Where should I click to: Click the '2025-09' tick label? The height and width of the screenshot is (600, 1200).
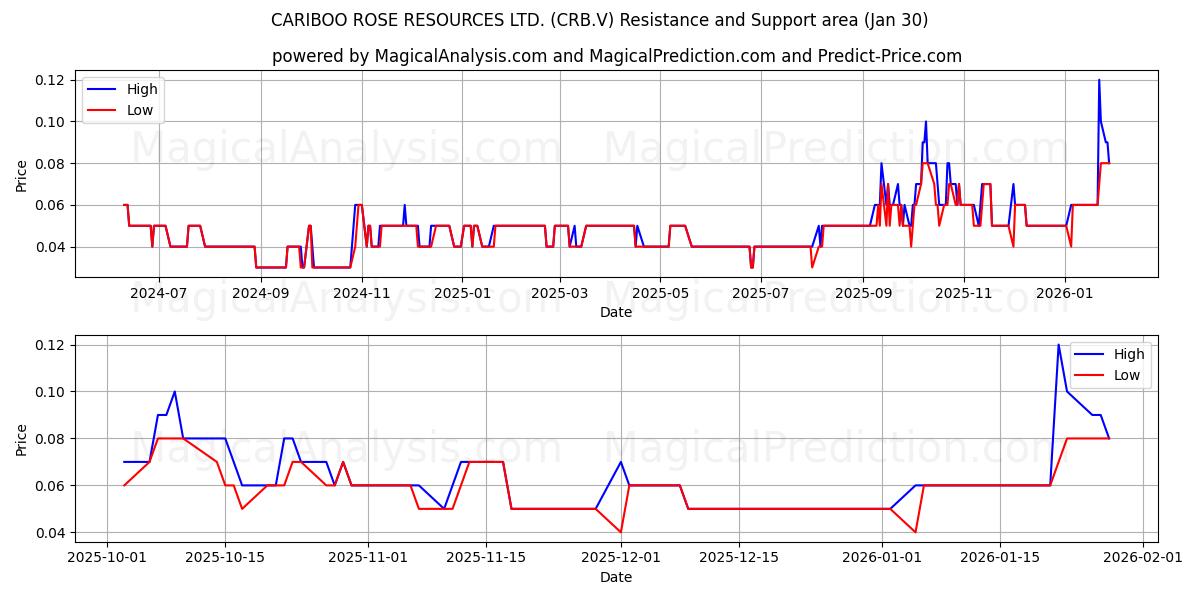tap(863, 294)
